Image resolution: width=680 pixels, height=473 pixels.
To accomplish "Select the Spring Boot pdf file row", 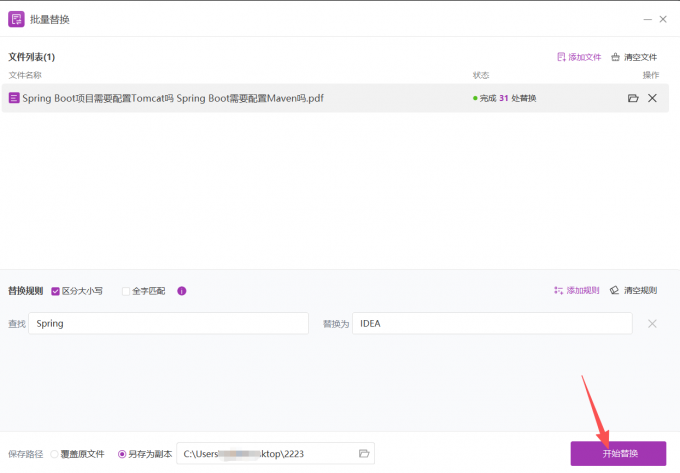I will coord(335,98).
